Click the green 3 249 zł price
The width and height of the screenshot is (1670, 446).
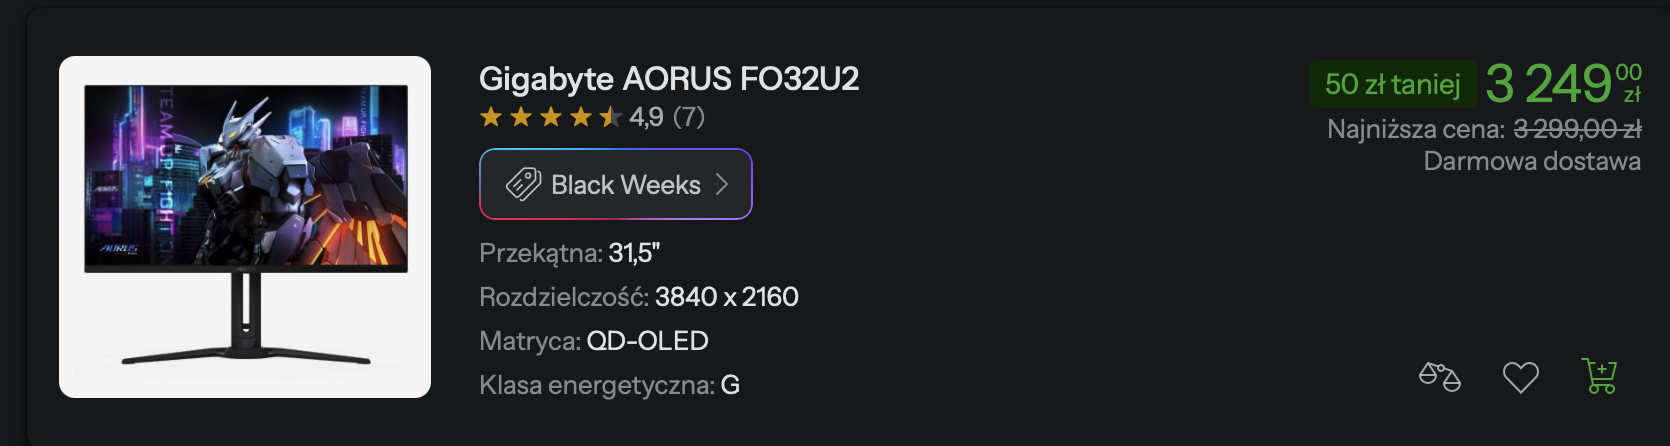[1562, 83]
